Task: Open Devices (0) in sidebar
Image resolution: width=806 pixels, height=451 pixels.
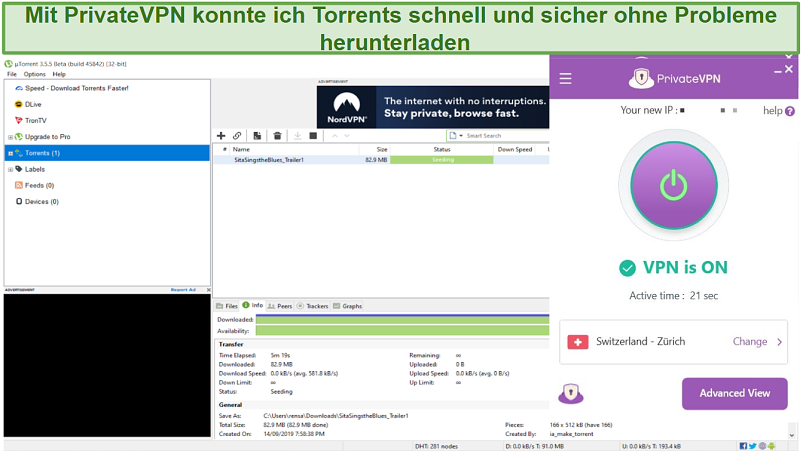Action: 37,202
